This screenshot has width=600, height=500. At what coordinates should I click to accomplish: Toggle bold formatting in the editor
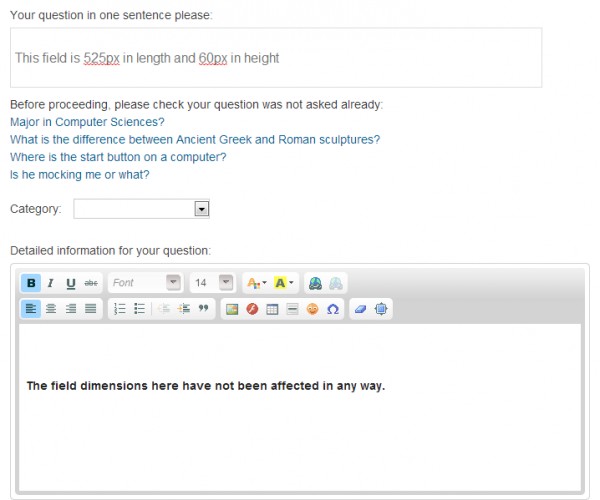coord(31,283)
